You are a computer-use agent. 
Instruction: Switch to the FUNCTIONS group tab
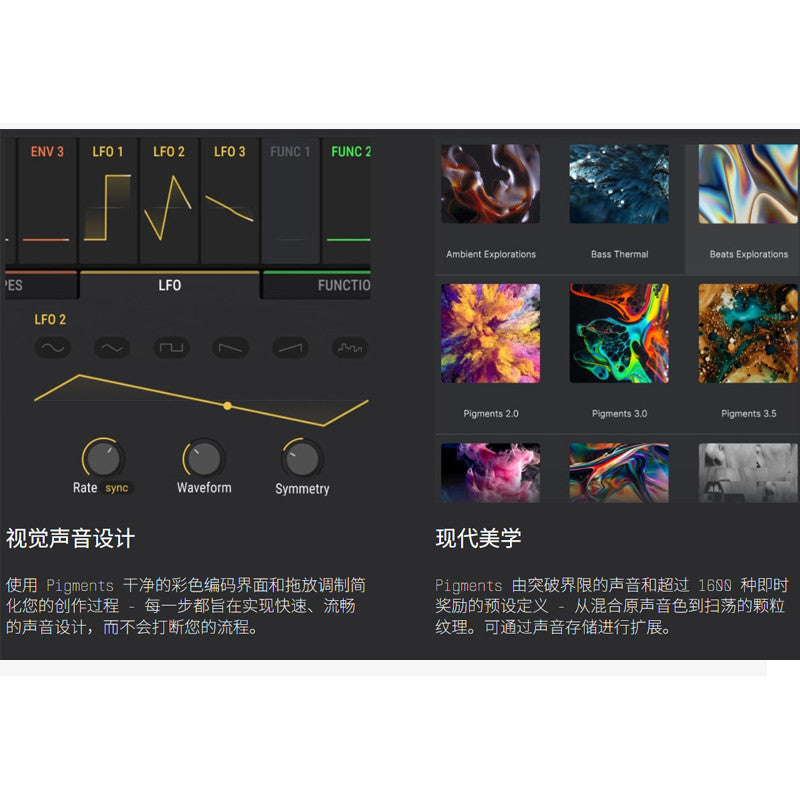(x=317, y=285)
